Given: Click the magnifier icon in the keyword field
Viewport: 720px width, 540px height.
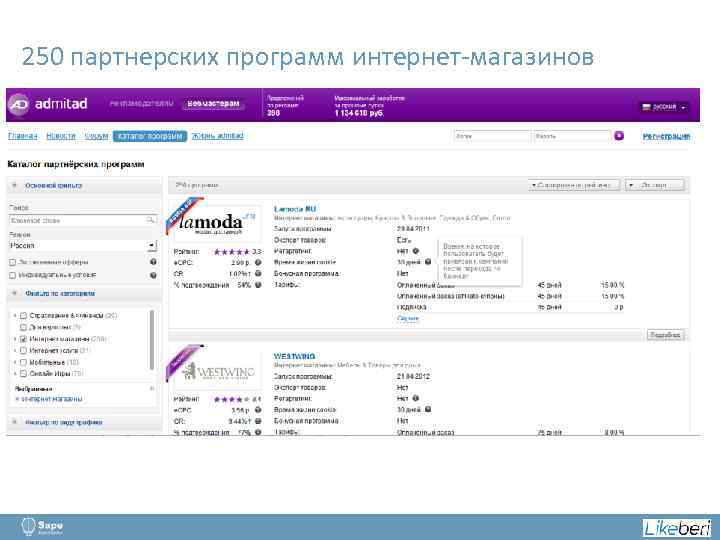Looking at the screenshot, I should tap(151, 220).
